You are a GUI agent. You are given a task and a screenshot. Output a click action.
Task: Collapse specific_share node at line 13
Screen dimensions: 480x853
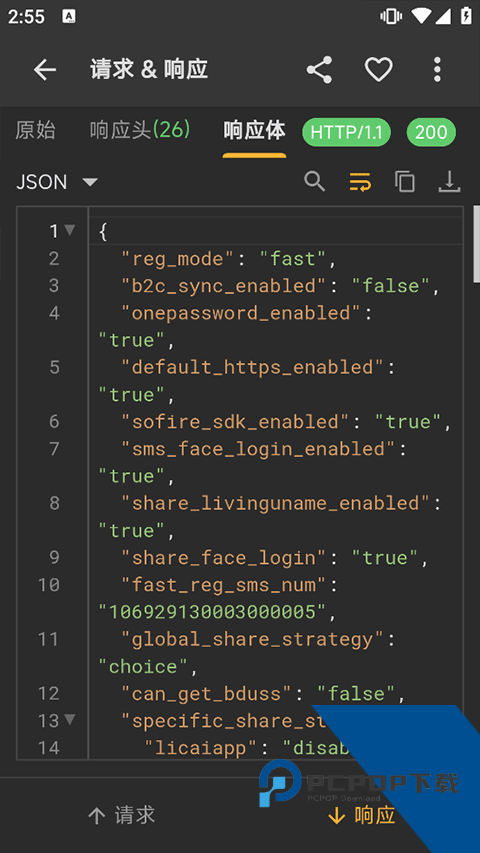[70, 720]
